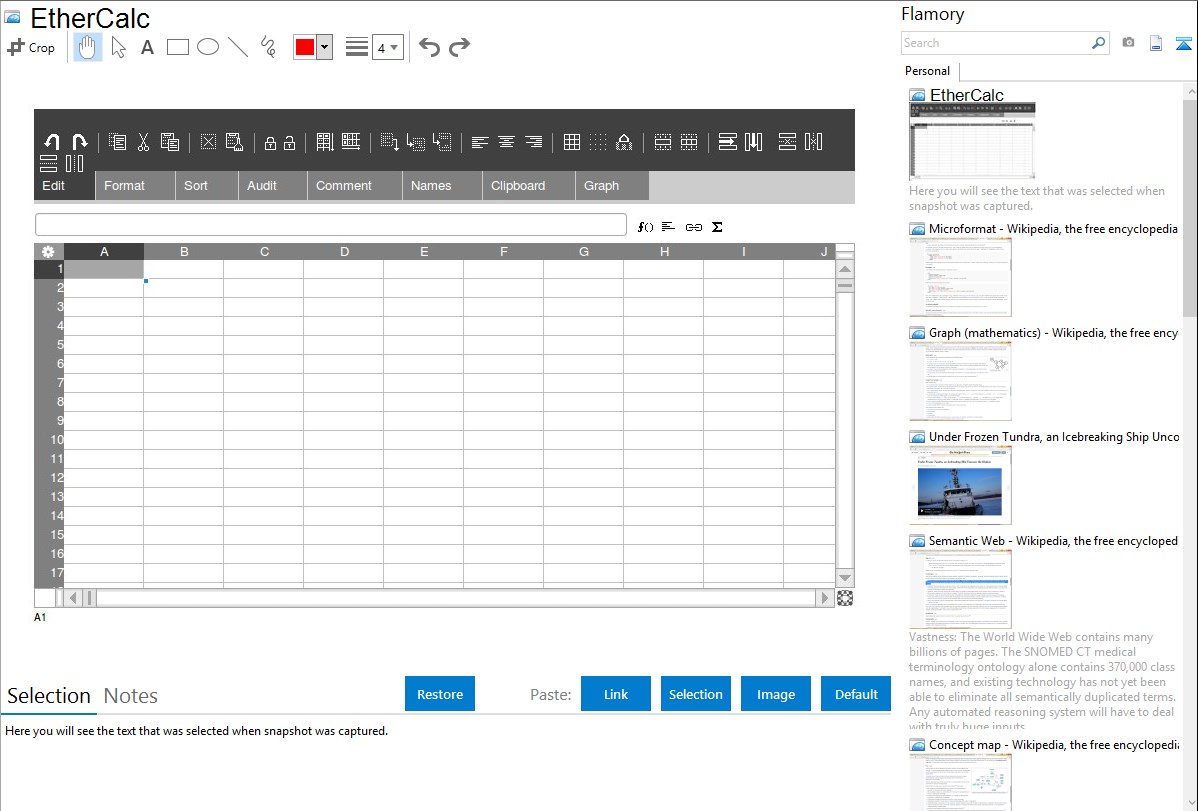Image resolution: width=1198 pixels, height=811 pixels.
Task: Undo the last annotation
Action: [x=429, y=47]
